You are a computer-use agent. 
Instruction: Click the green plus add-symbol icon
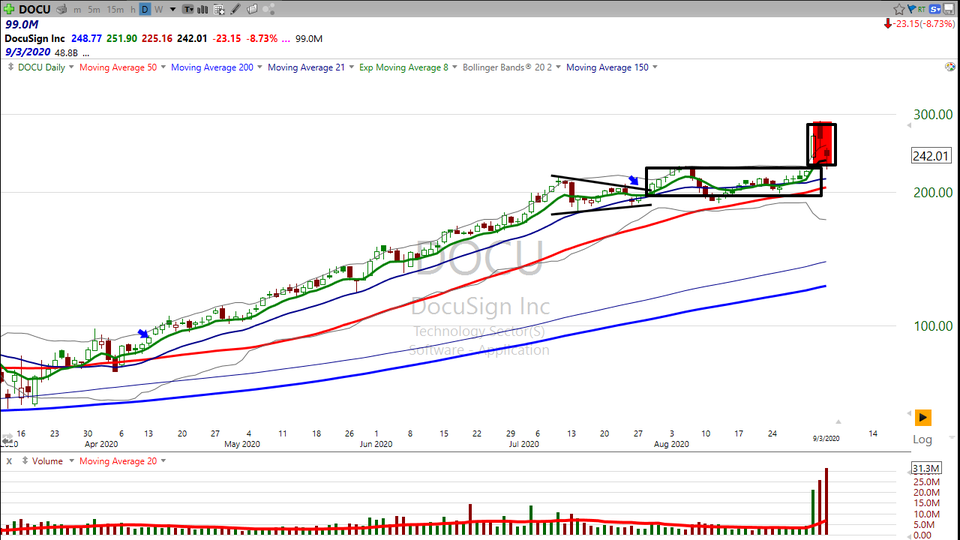(9, 9)
